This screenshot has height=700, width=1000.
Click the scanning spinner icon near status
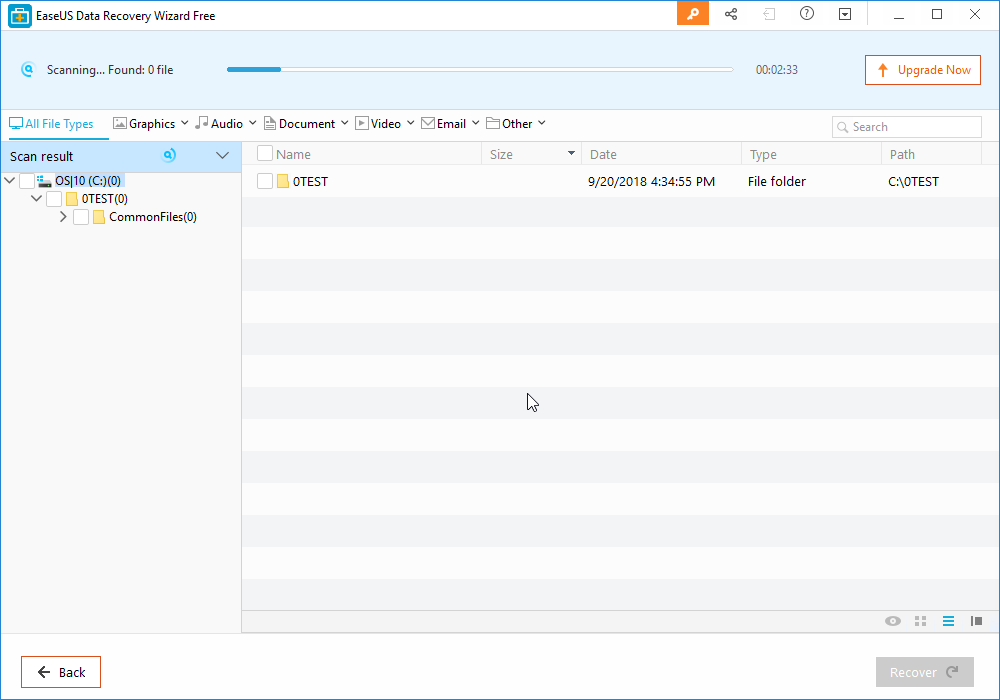[27, 69]
